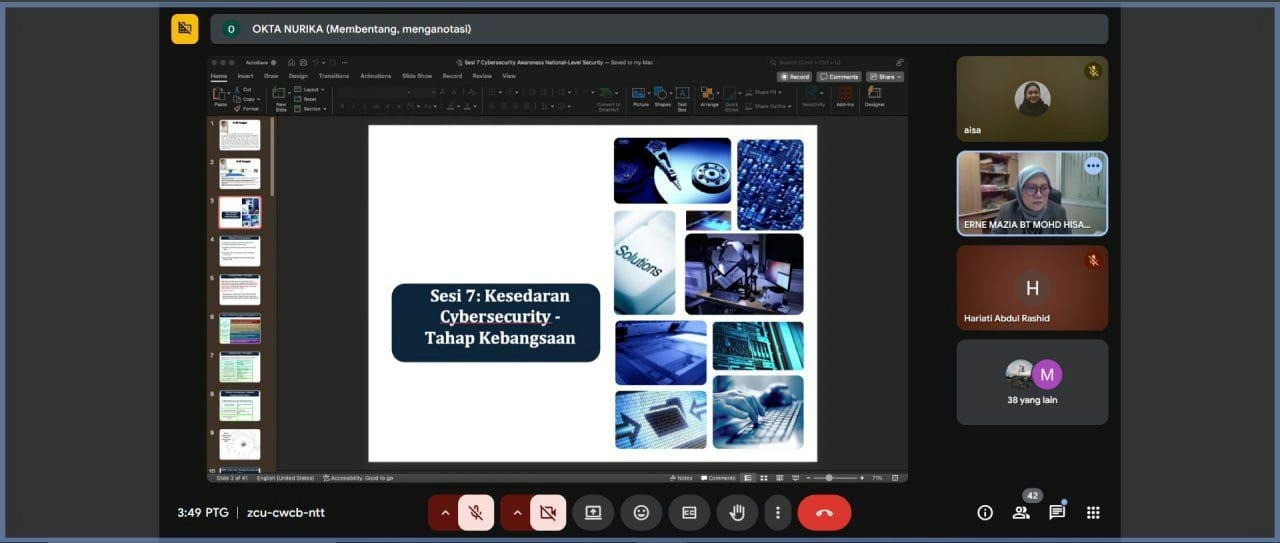The image size is (1280, 543).
Task: Open the three-dot more options menu
Action: [x=778, y=513]
